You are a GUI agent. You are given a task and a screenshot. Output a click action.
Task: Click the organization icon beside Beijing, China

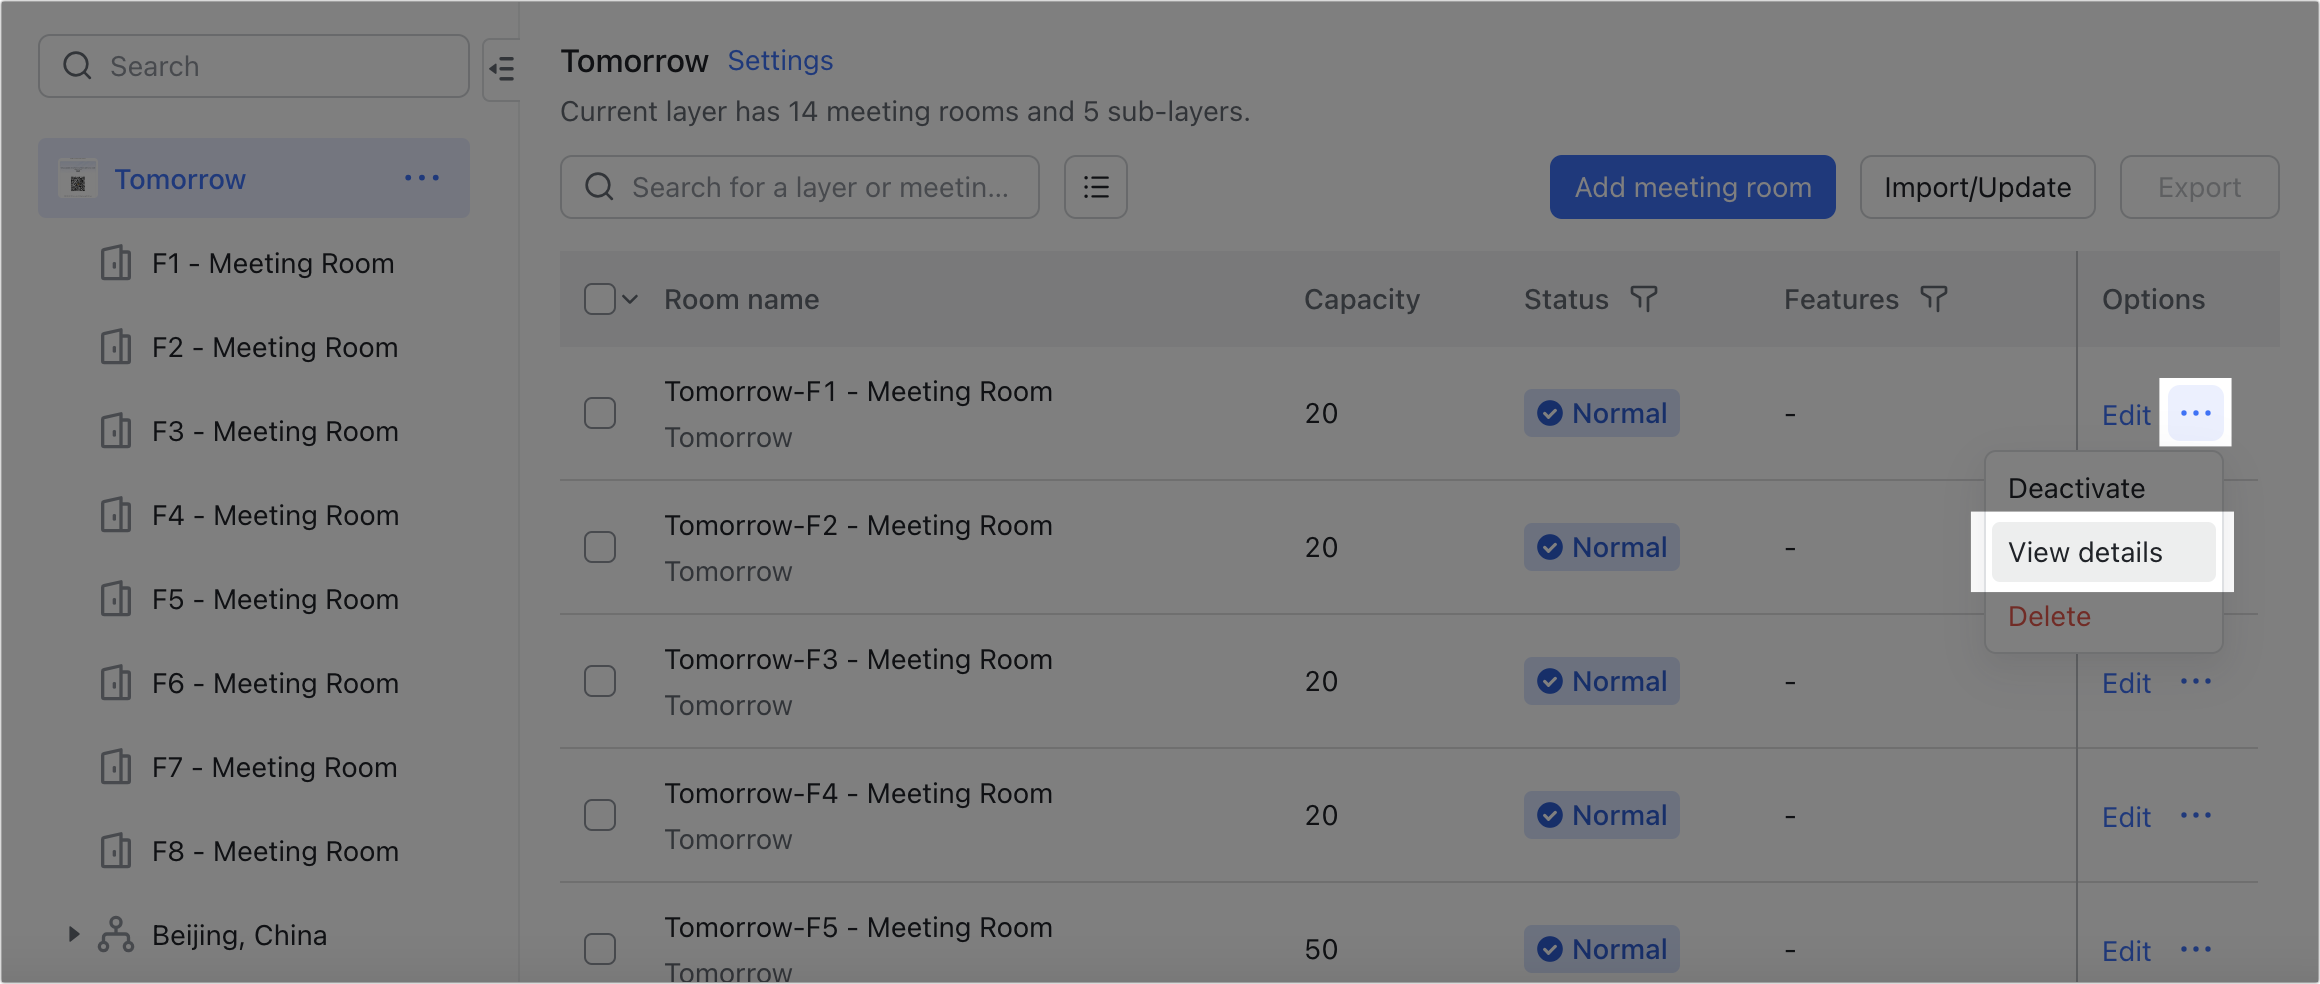115,935
